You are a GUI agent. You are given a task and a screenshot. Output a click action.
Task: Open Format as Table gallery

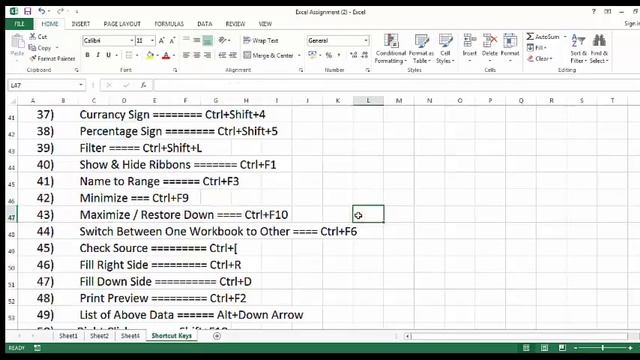[x=421, y=49]
